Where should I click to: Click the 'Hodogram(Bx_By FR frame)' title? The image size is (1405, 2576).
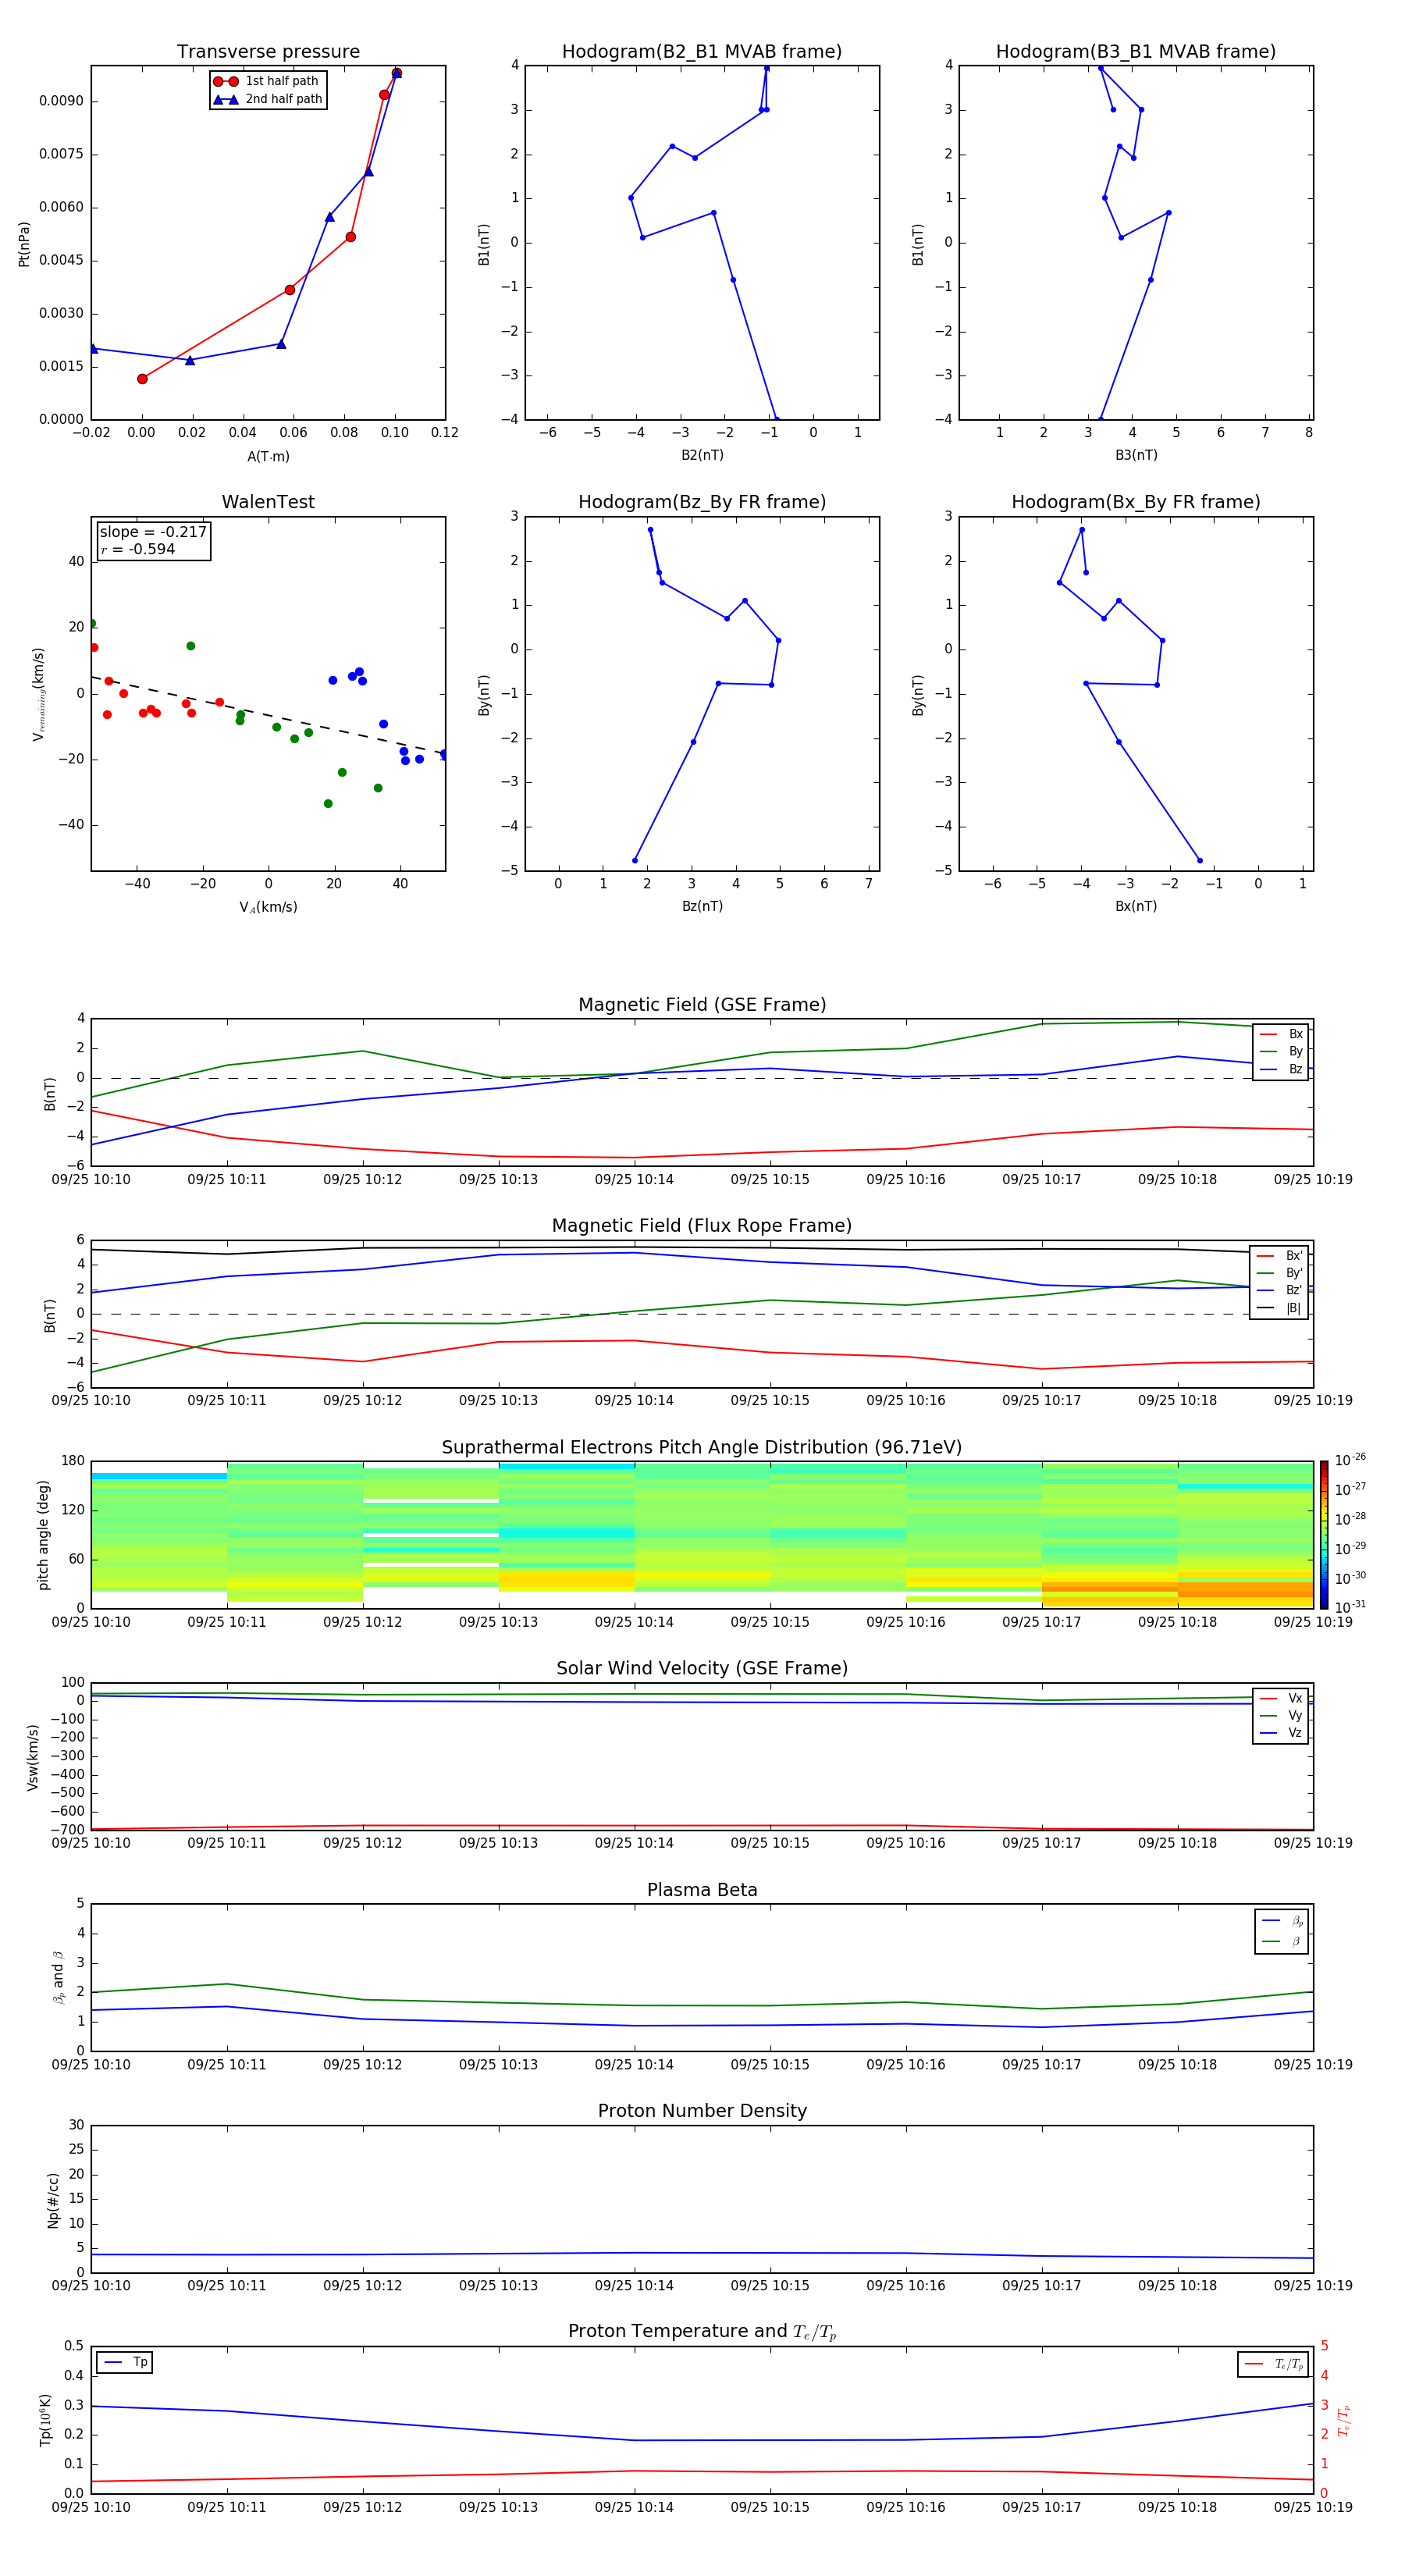point(1136,502)
